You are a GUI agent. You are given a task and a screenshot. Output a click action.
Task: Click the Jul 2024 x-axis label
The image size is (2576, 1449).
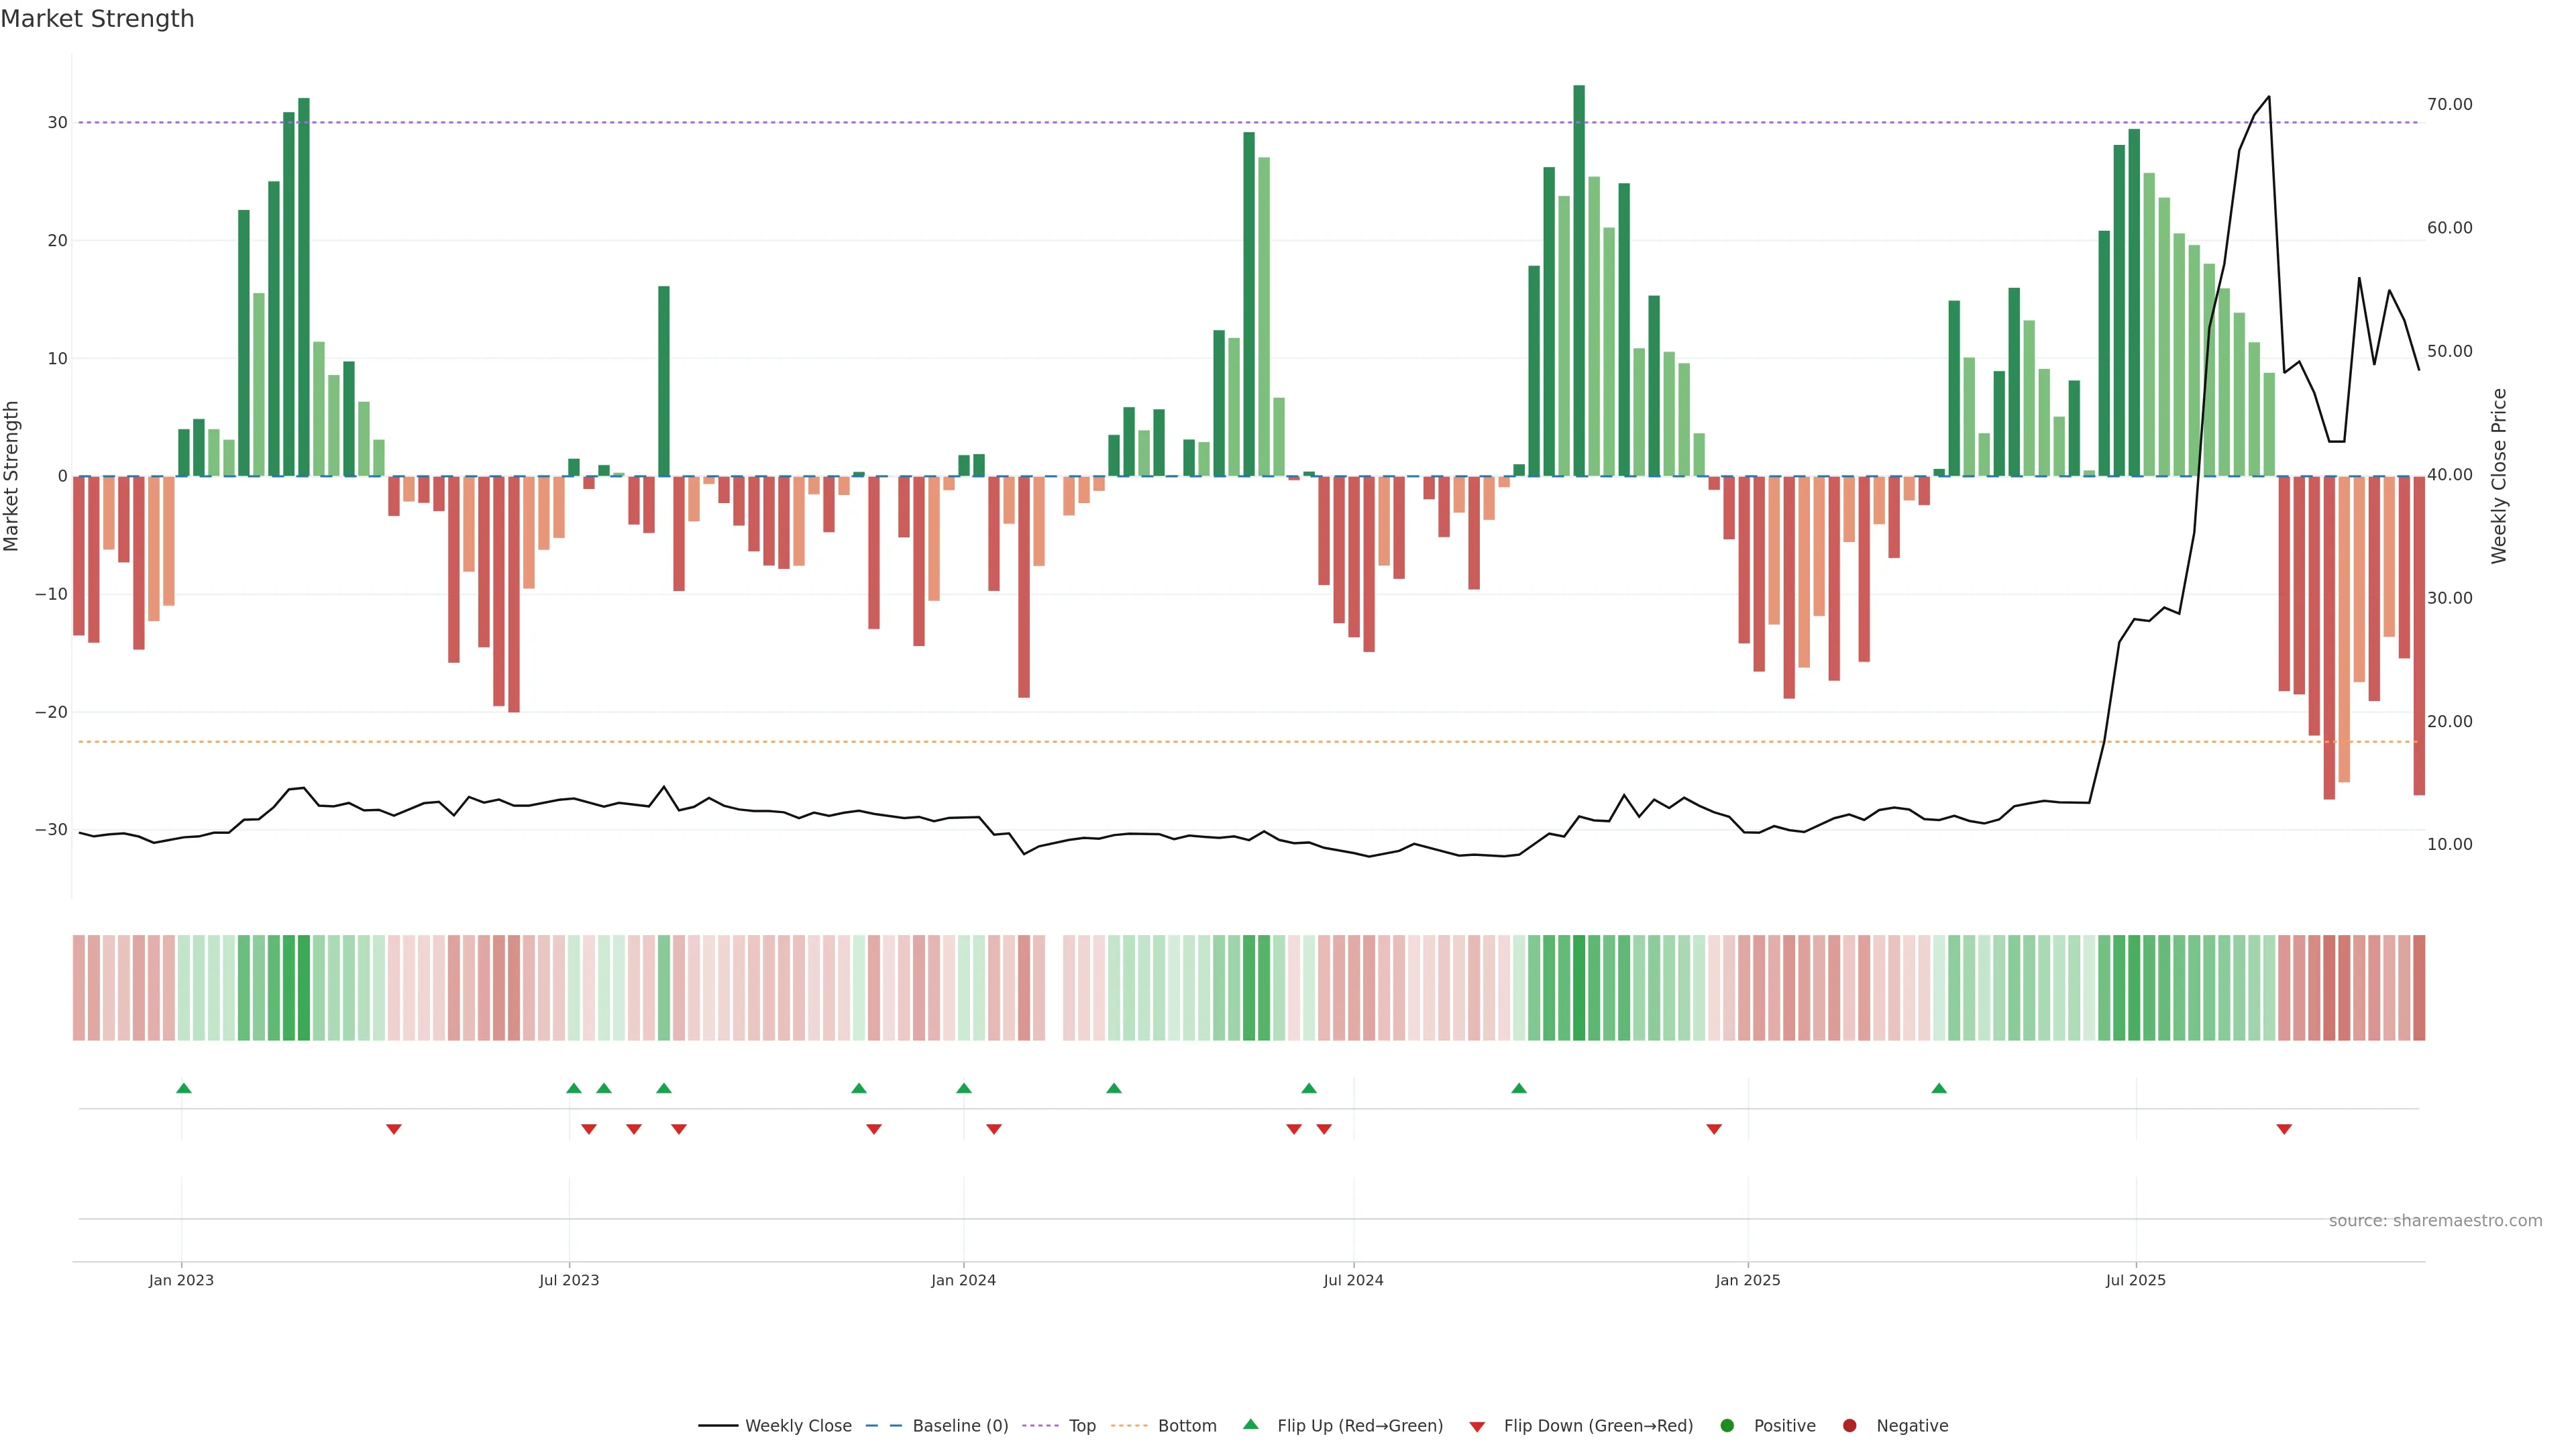[1353, 1280]
